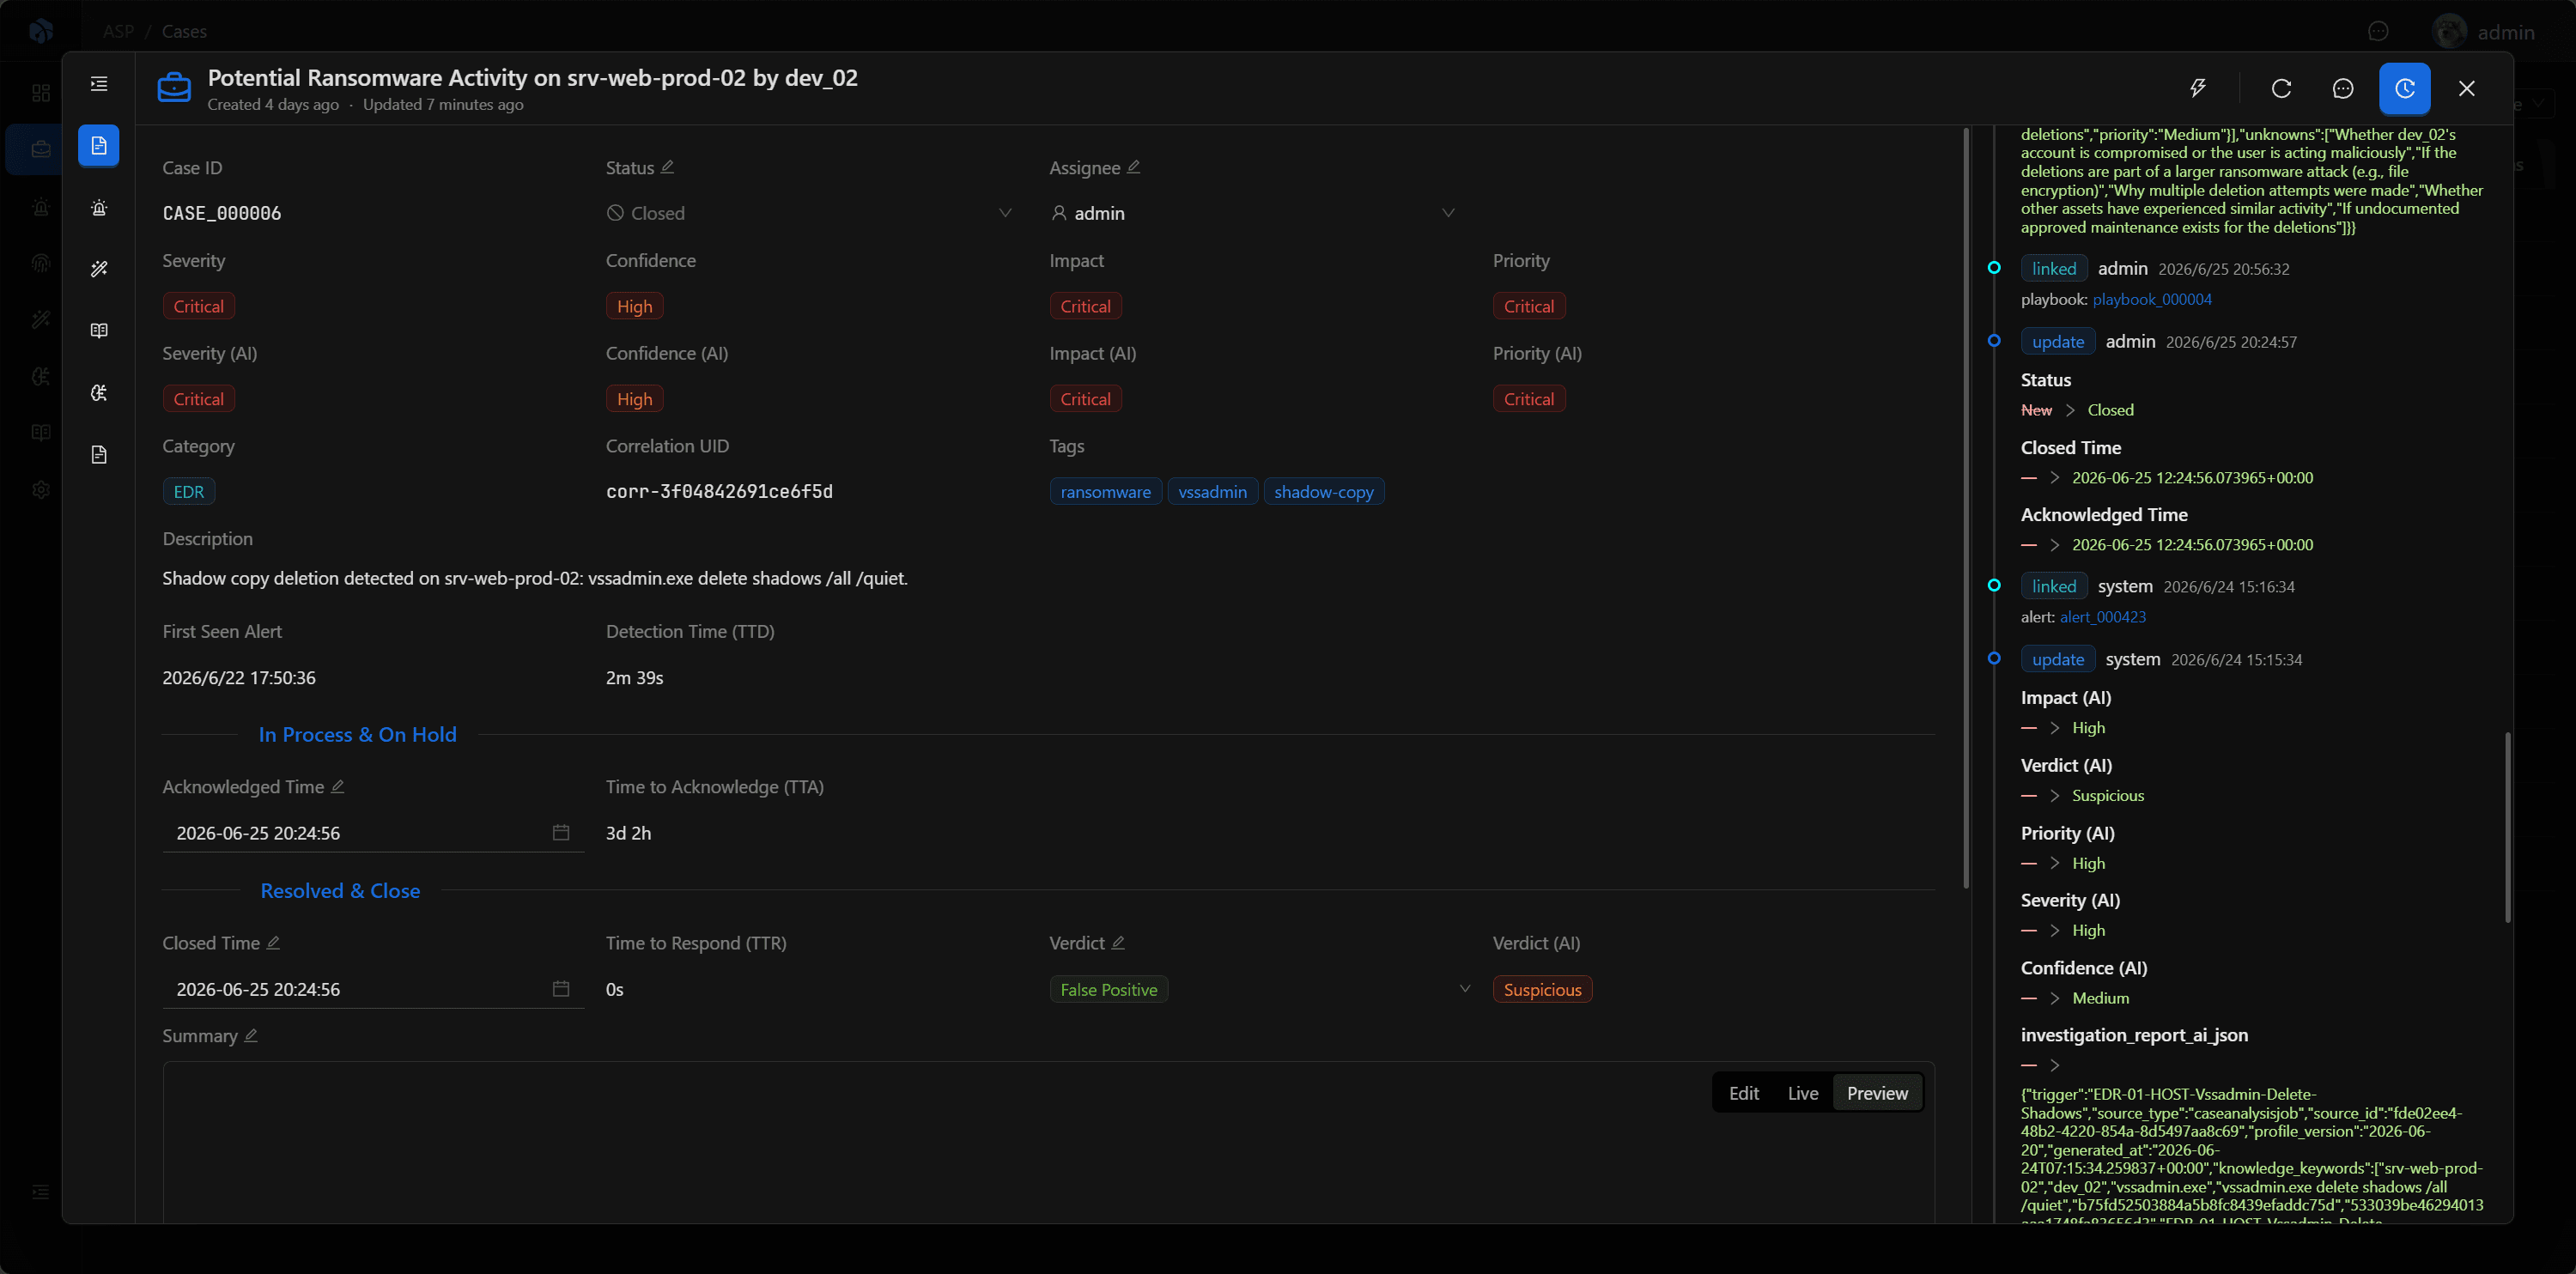Expand main navigation with bottom-left menu icon
Image resolution: width=2576 pixels, height=1274 pixels.
coord(41,1191)
